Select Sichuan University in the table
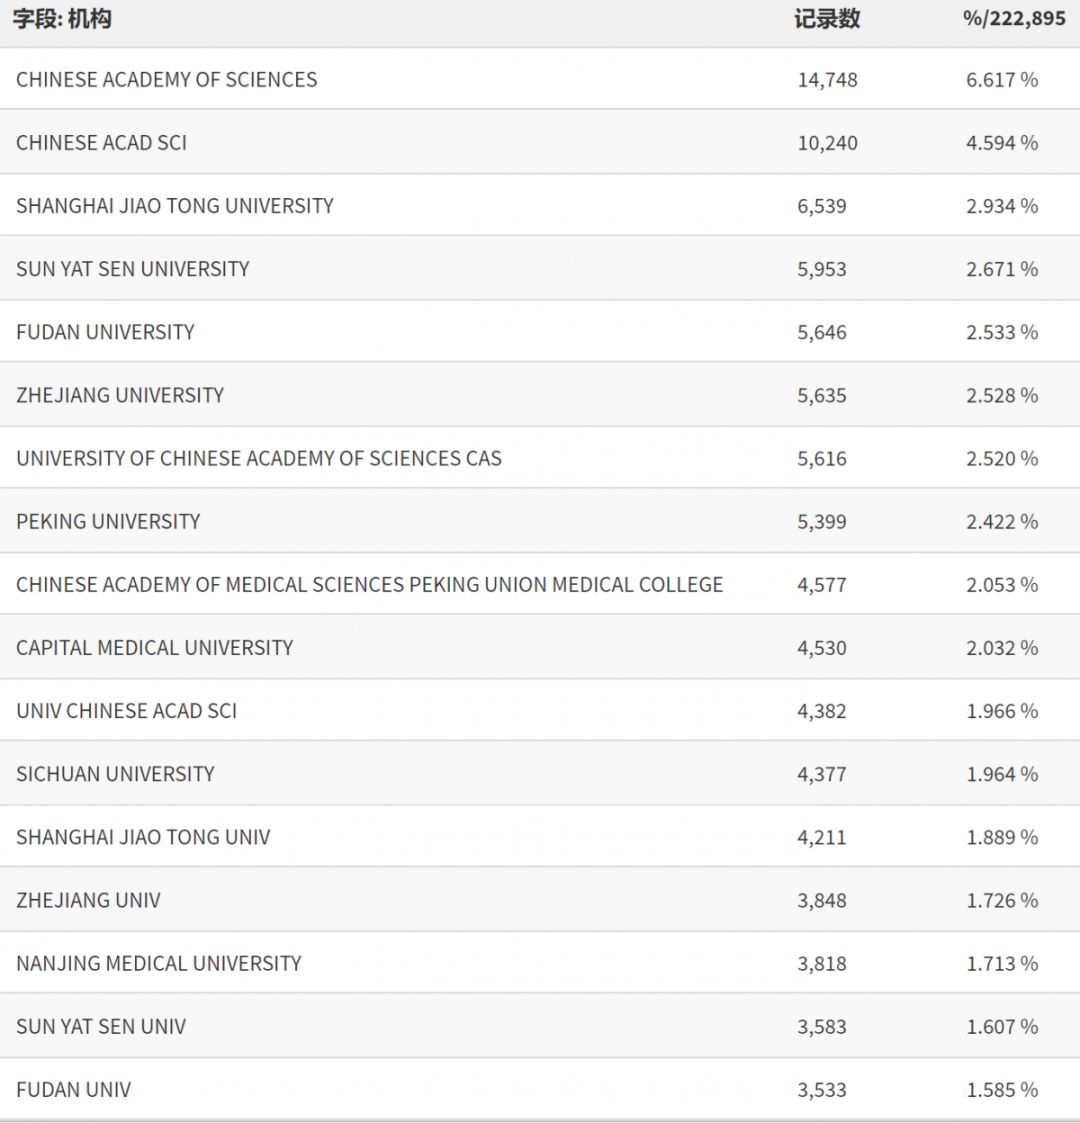 click(115, 774)
